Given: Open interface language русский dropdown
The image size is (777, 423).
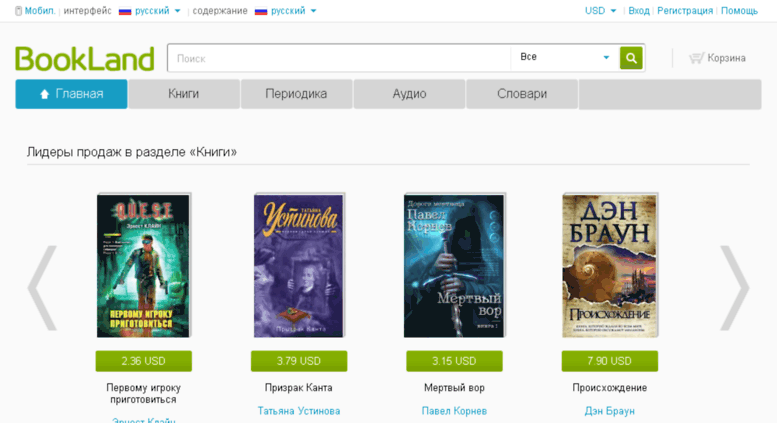Looking at the screenshot, I should (150, 11).
